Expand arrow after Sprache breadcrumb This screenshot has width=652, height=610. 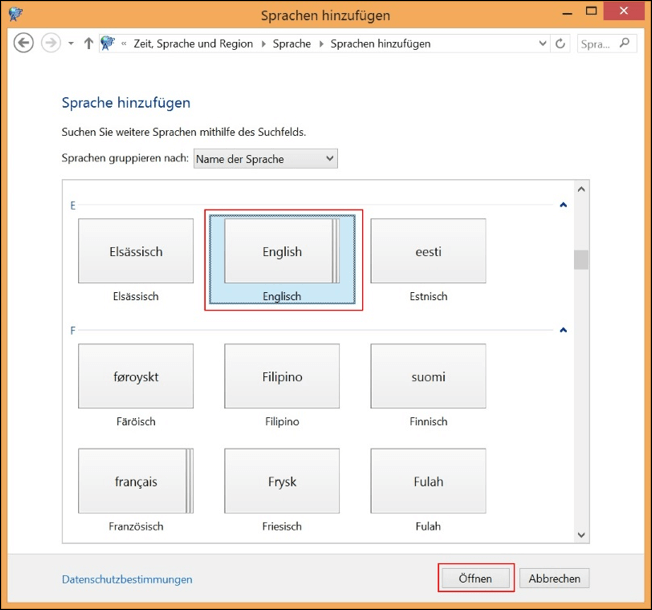pos(321,44)
